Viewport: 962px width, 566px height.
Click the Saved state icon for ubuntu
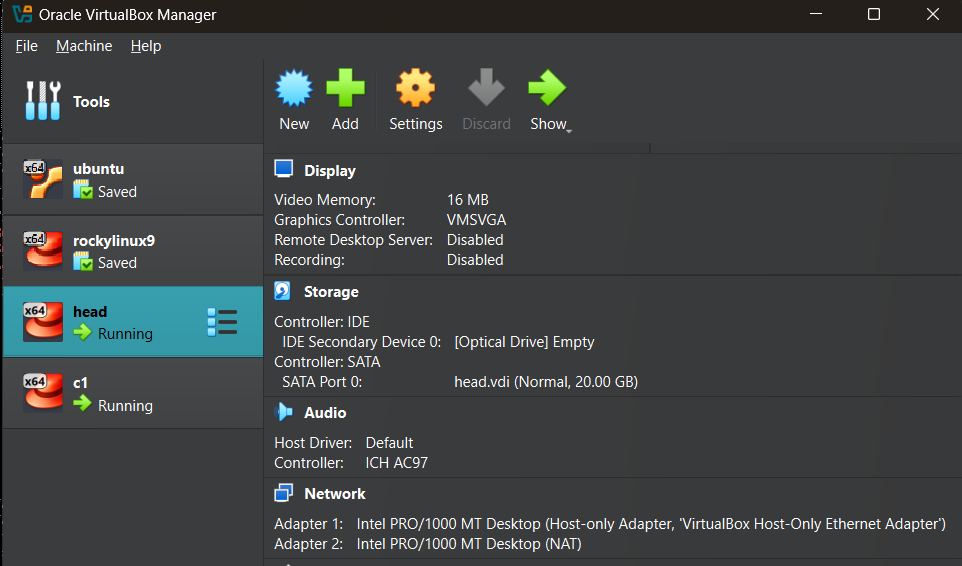(x=83, y=189)
